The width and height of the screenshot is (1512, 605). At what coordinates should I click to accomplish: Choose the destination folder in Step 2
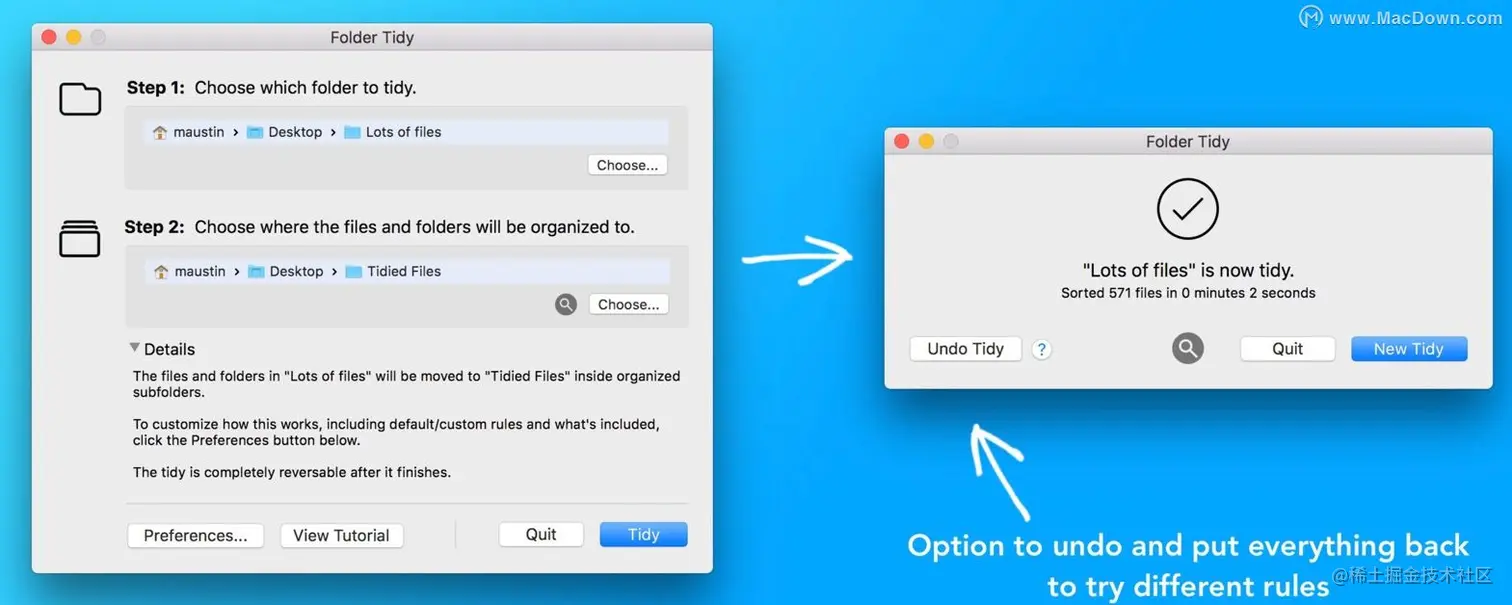(629, 304)
